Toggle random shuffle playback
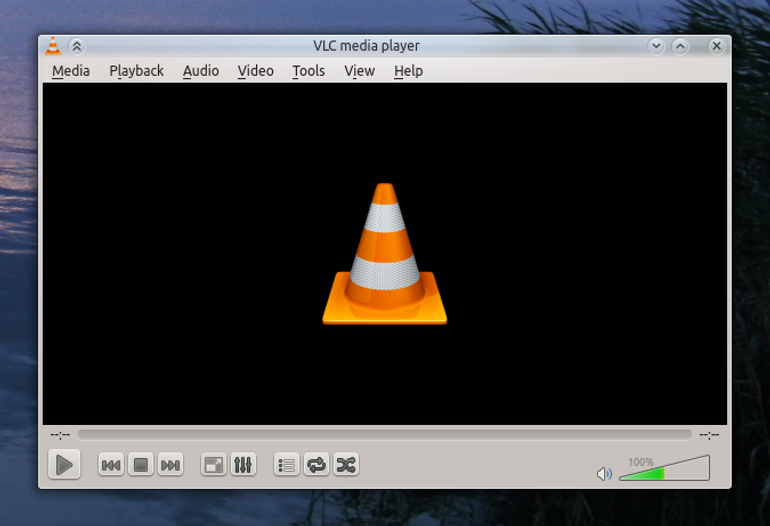This screenshot has width=770, height=526. [x=346, y=465]
